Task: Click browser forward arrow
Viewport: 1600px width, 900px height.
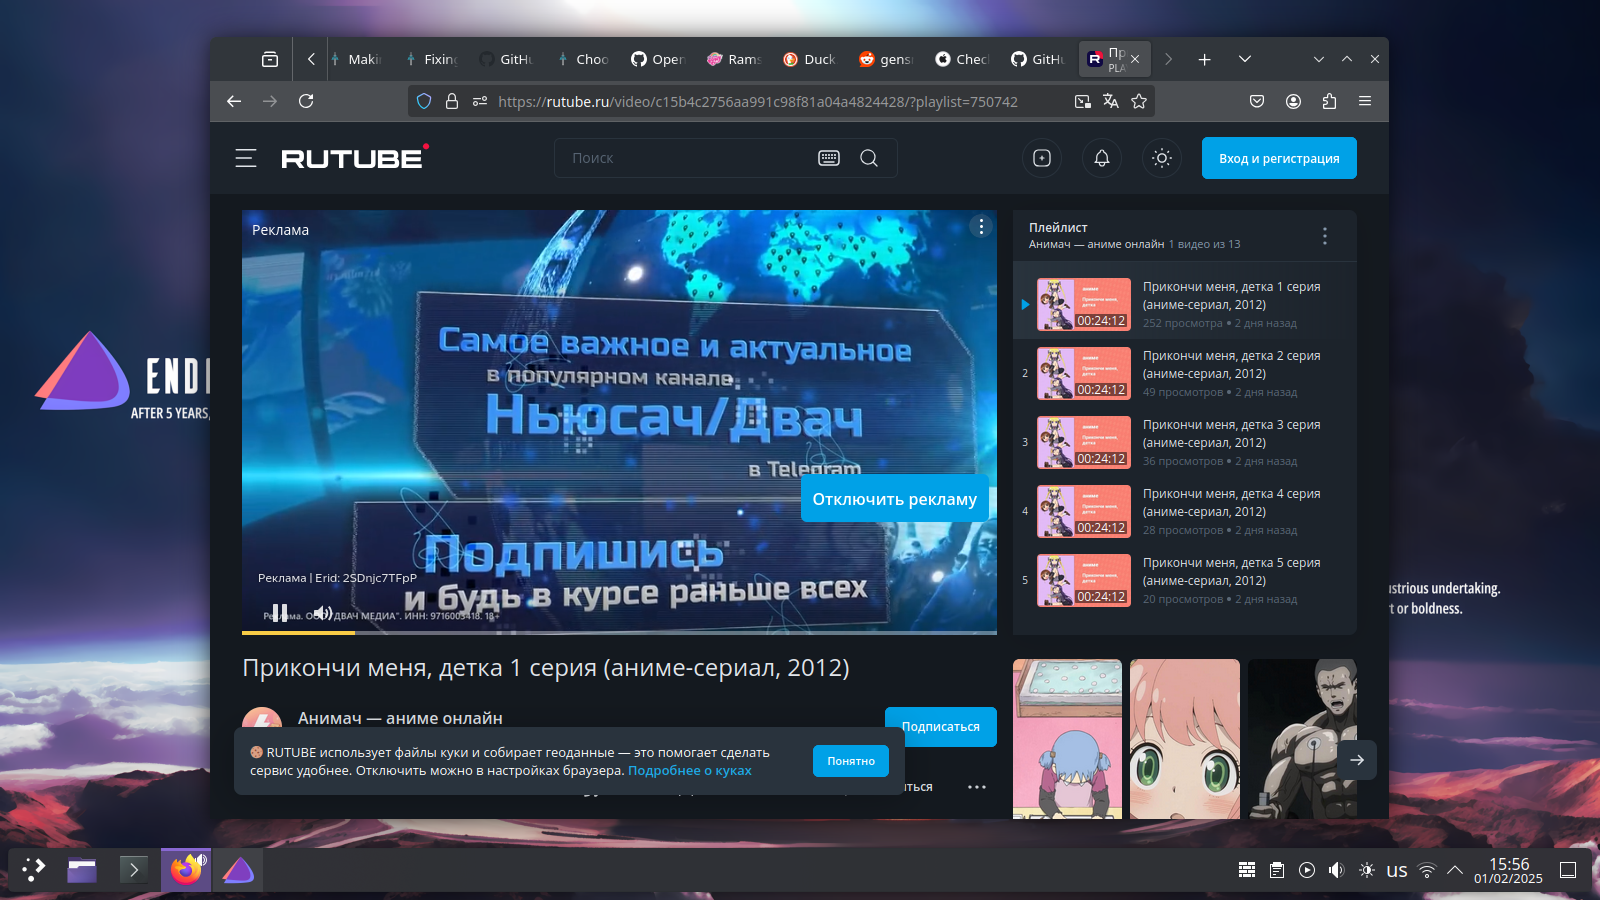Action: pyautogui.click(x=270, y=101)
